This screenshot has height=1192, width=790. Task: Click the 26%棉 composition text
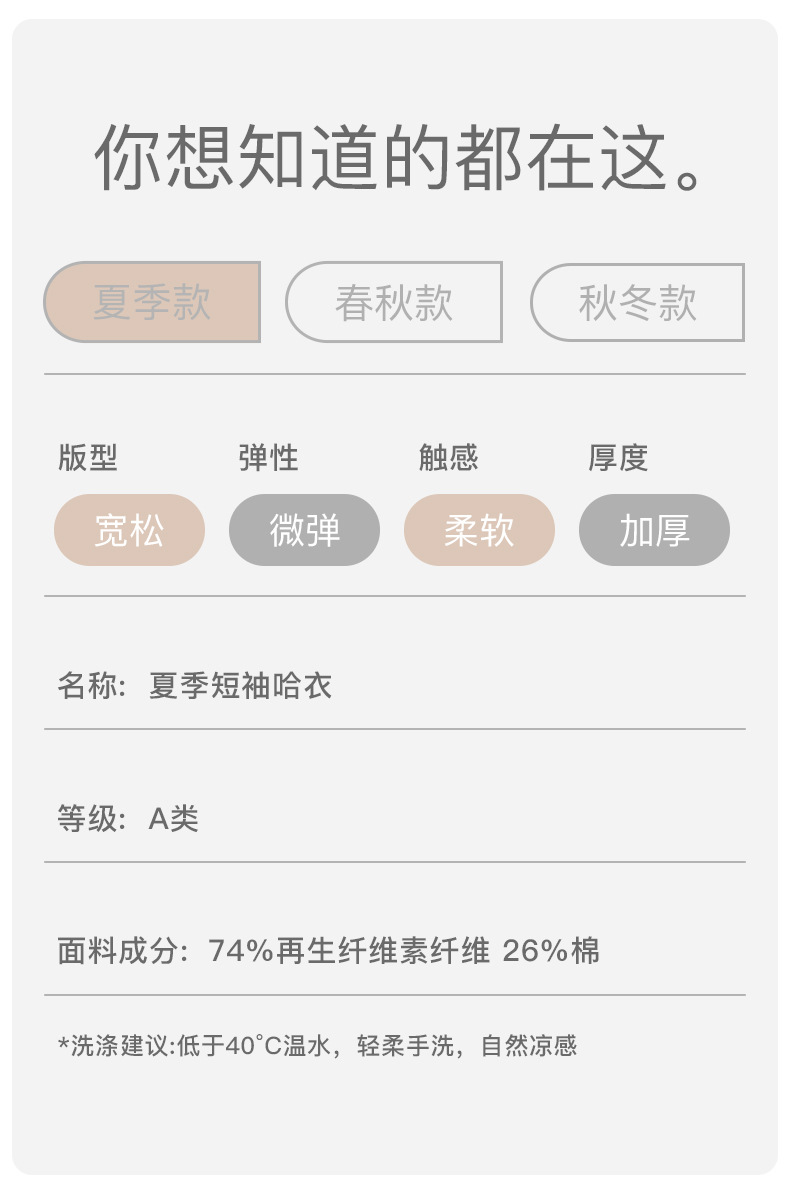point(551,951)
